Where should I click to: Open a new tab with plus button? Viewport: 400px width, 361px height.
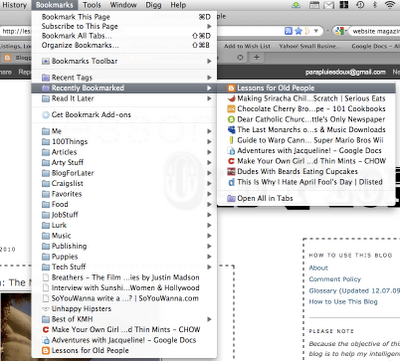click(x=257, y=57)
